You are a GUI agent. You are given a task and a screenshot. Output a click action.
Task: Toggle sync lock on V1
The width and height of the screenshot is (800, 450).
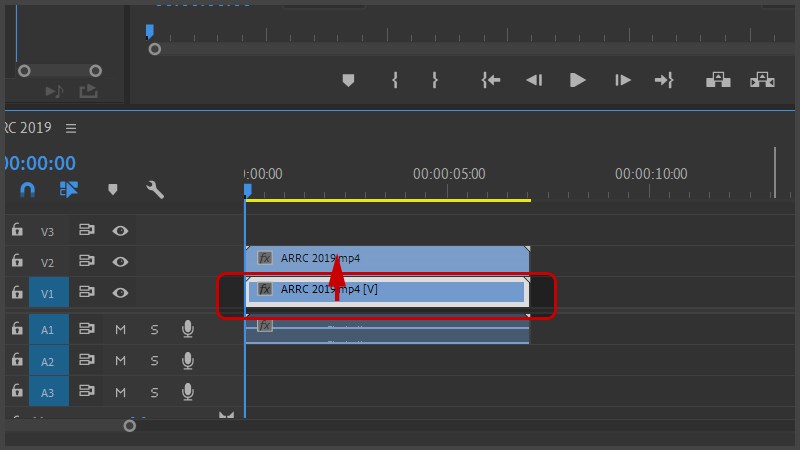[x=87, y=292]
